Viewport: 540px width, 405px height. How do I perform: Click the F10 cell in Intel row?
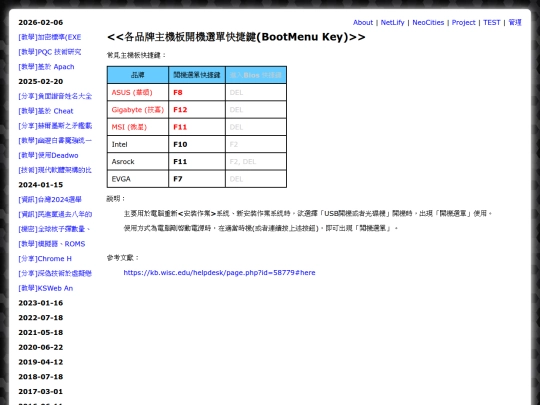coord(197,144)
